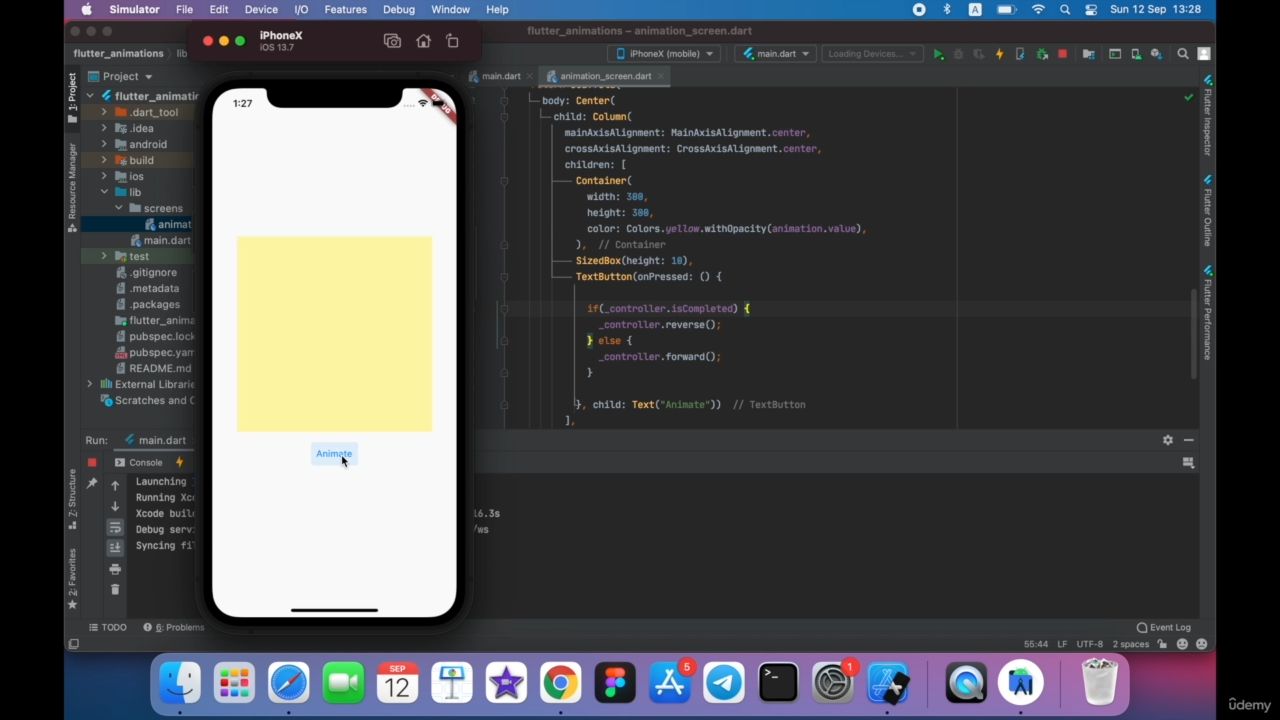Open the Debug menu in menu bar
Screen dimensions: 1280x720
398,9
